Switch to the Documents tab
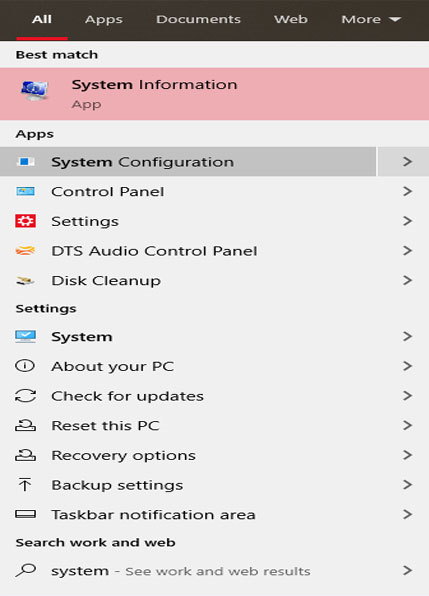429x596 pixels. click(x=198, y=19)
